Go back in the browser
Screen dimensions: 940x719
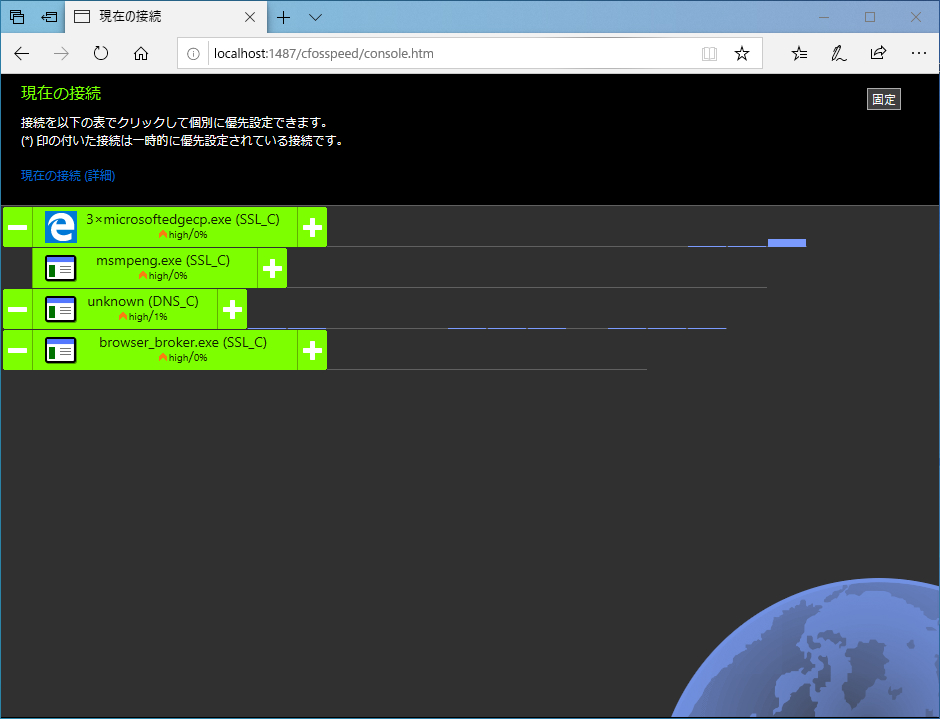(22, 53)
